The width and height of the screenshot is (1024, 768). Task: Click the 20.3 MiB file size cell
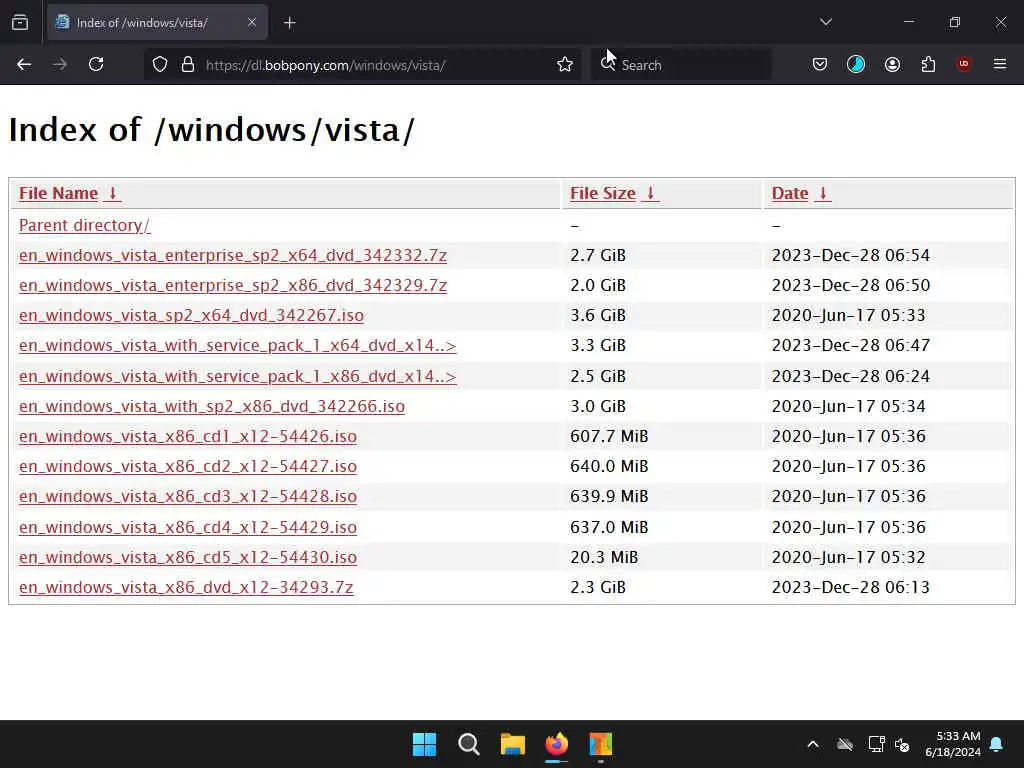click(604, 557)
